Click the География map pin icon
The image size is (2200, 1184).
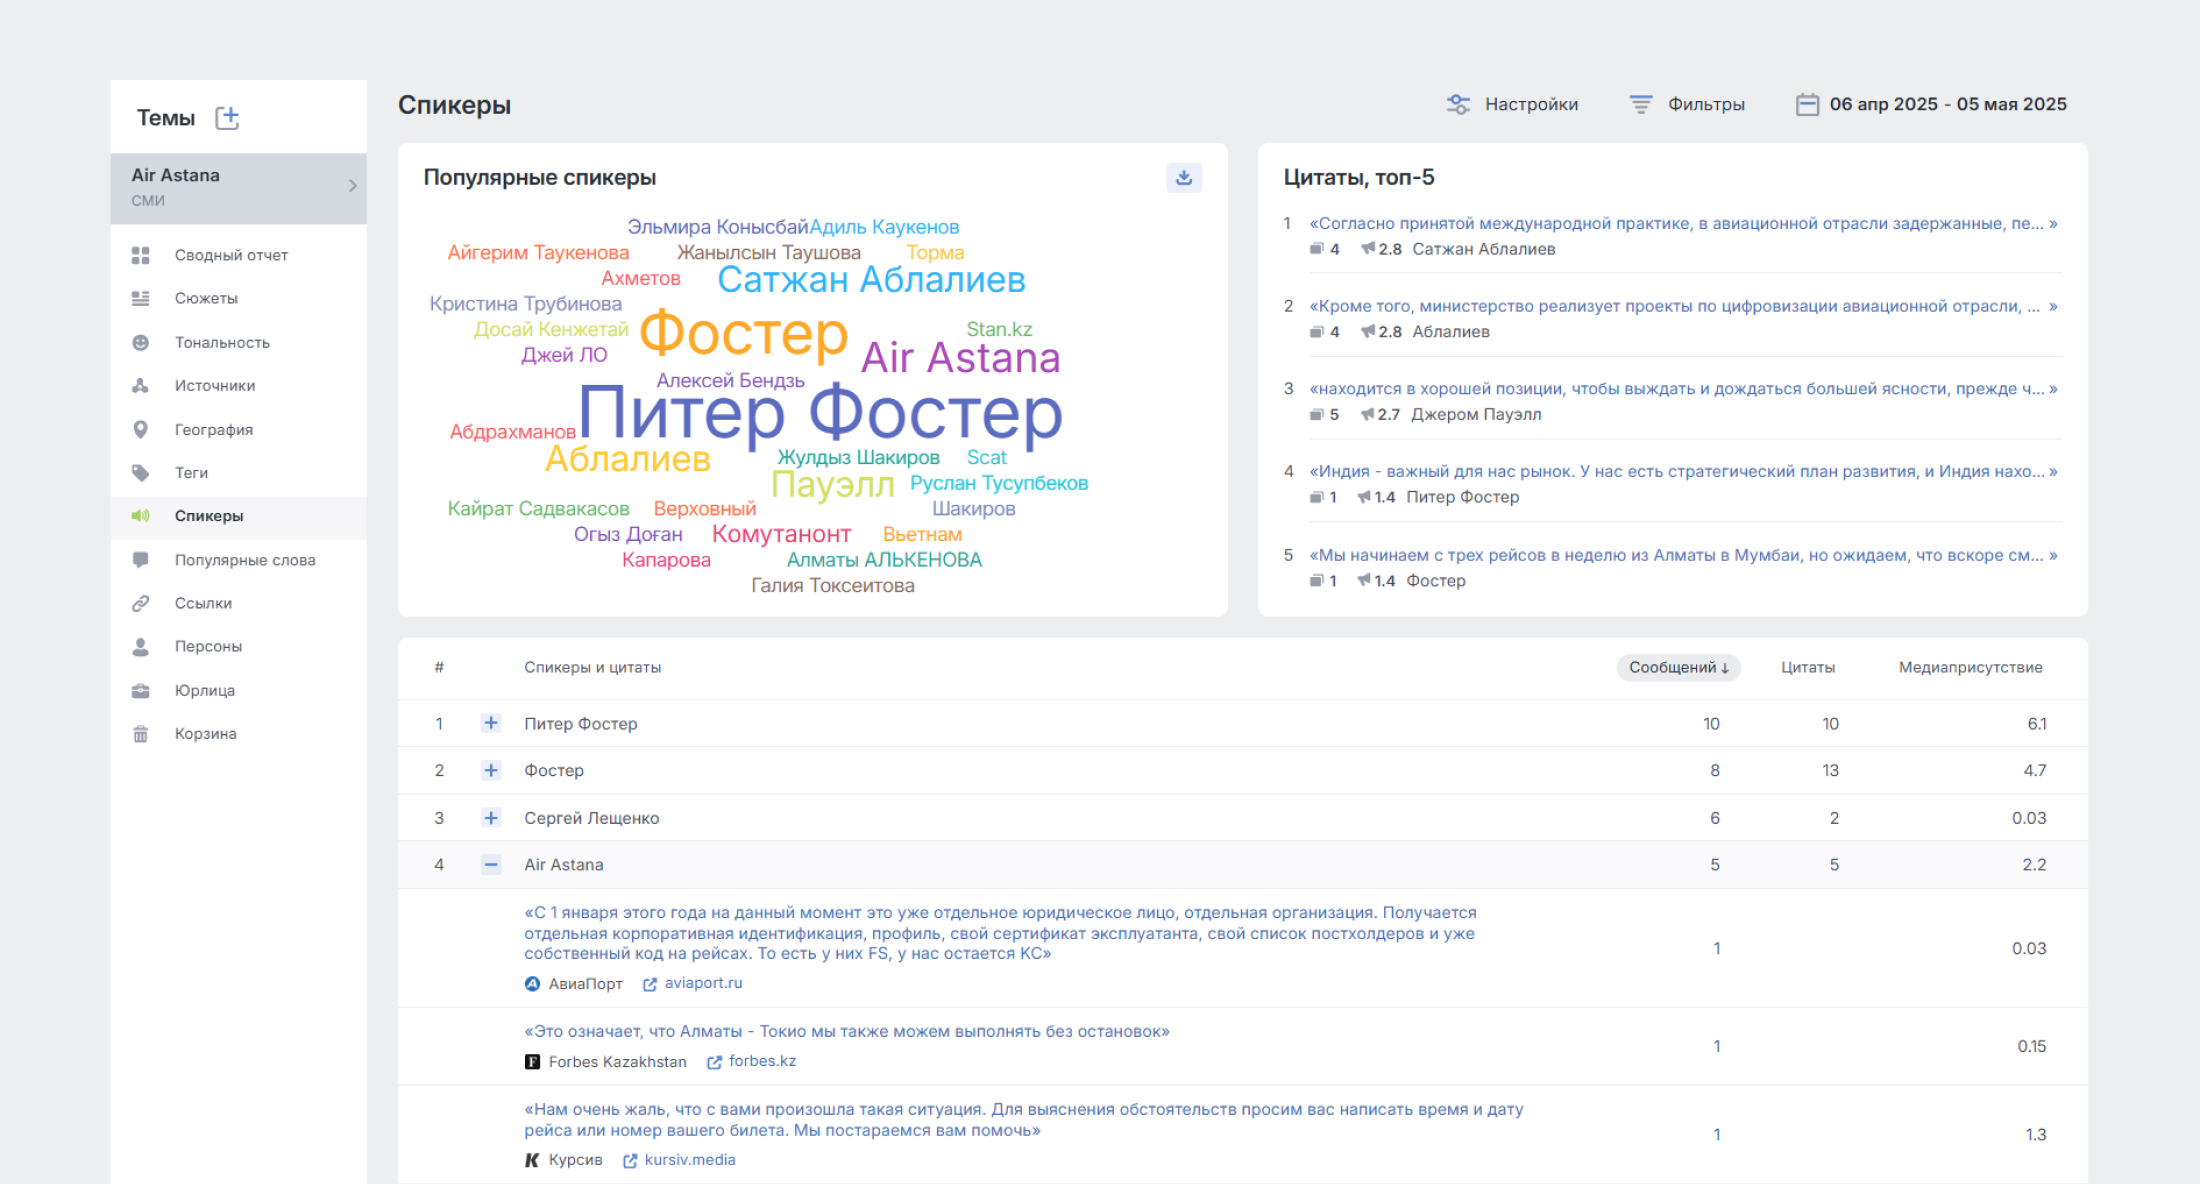tap(141, 429)
